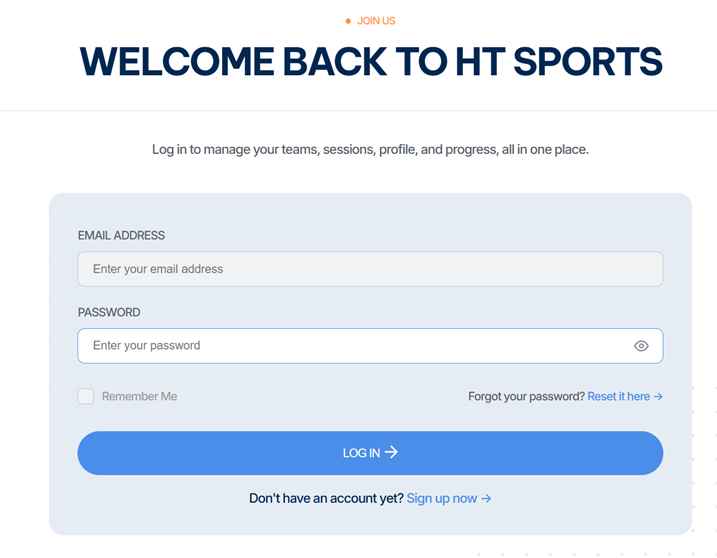This screenshot has height=558, width=717.
Task: Focus the email address input field
Action: (370, 269)
